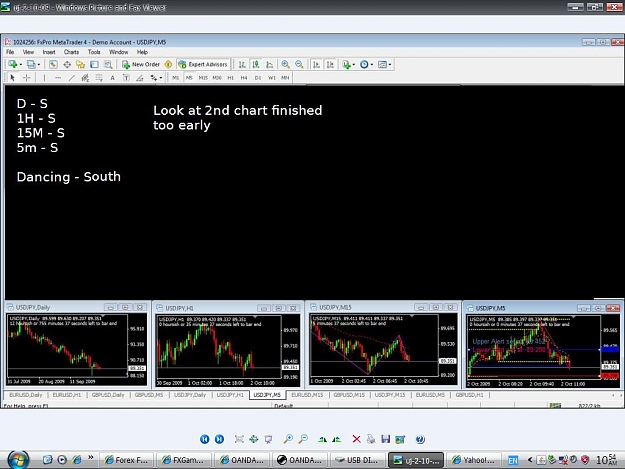Click the 'Dancing - South' text
Screen dimensions: 625x469
pyautogui.click(x=69, y=177)
